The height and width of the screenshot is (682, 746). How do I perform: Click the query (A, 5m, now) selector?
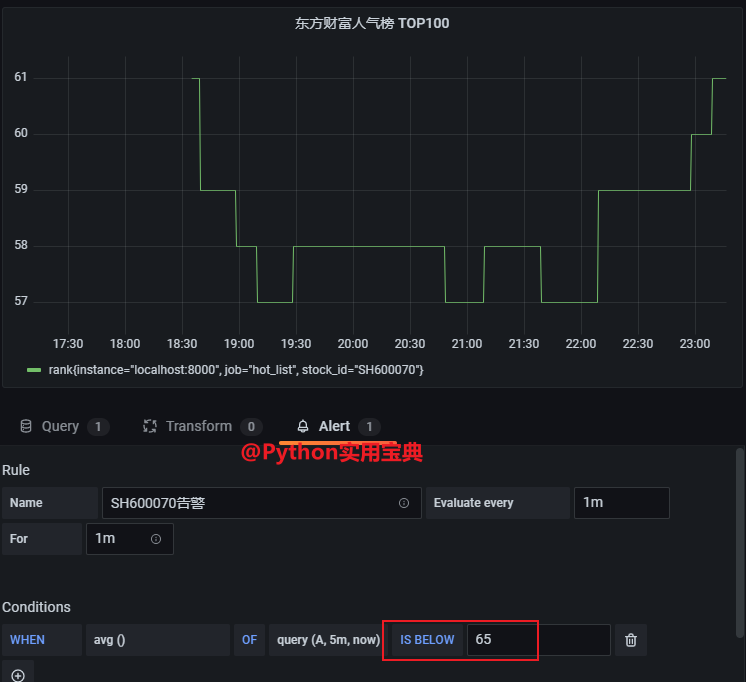(x=328, y=640)
